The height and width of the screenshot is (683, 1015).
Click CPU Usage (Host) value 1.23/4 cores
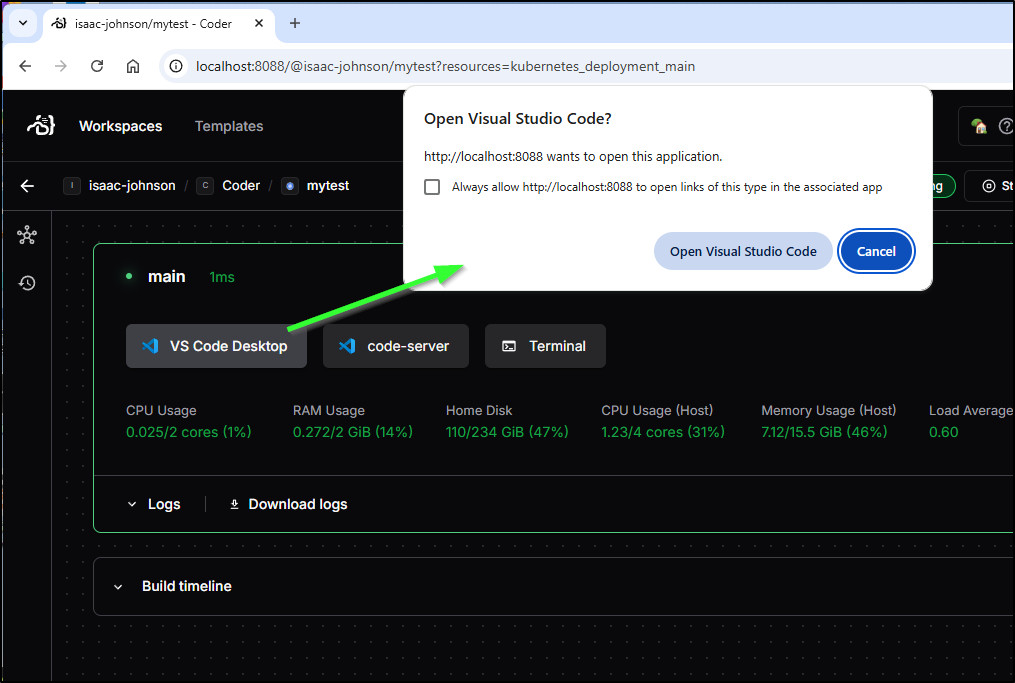click(663, 432)
